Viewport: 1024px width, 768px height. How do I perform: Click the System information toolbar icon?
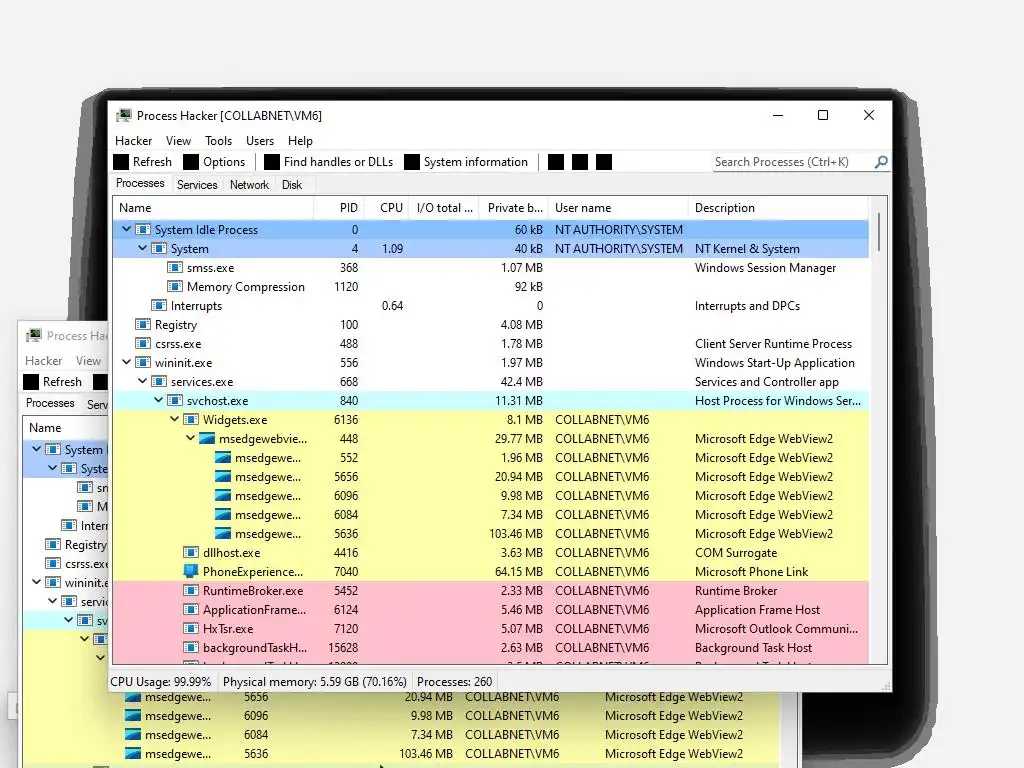pyautogui.click(x=411, y=162)
